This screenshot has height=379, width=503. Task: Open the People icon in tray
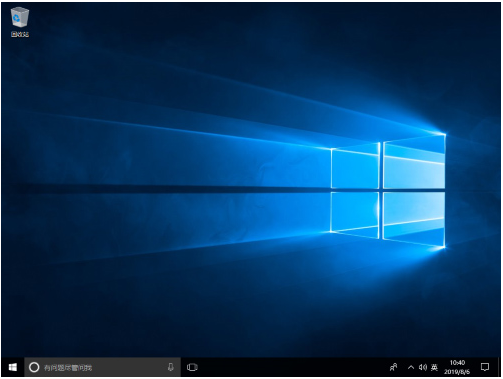click(393, 367)
